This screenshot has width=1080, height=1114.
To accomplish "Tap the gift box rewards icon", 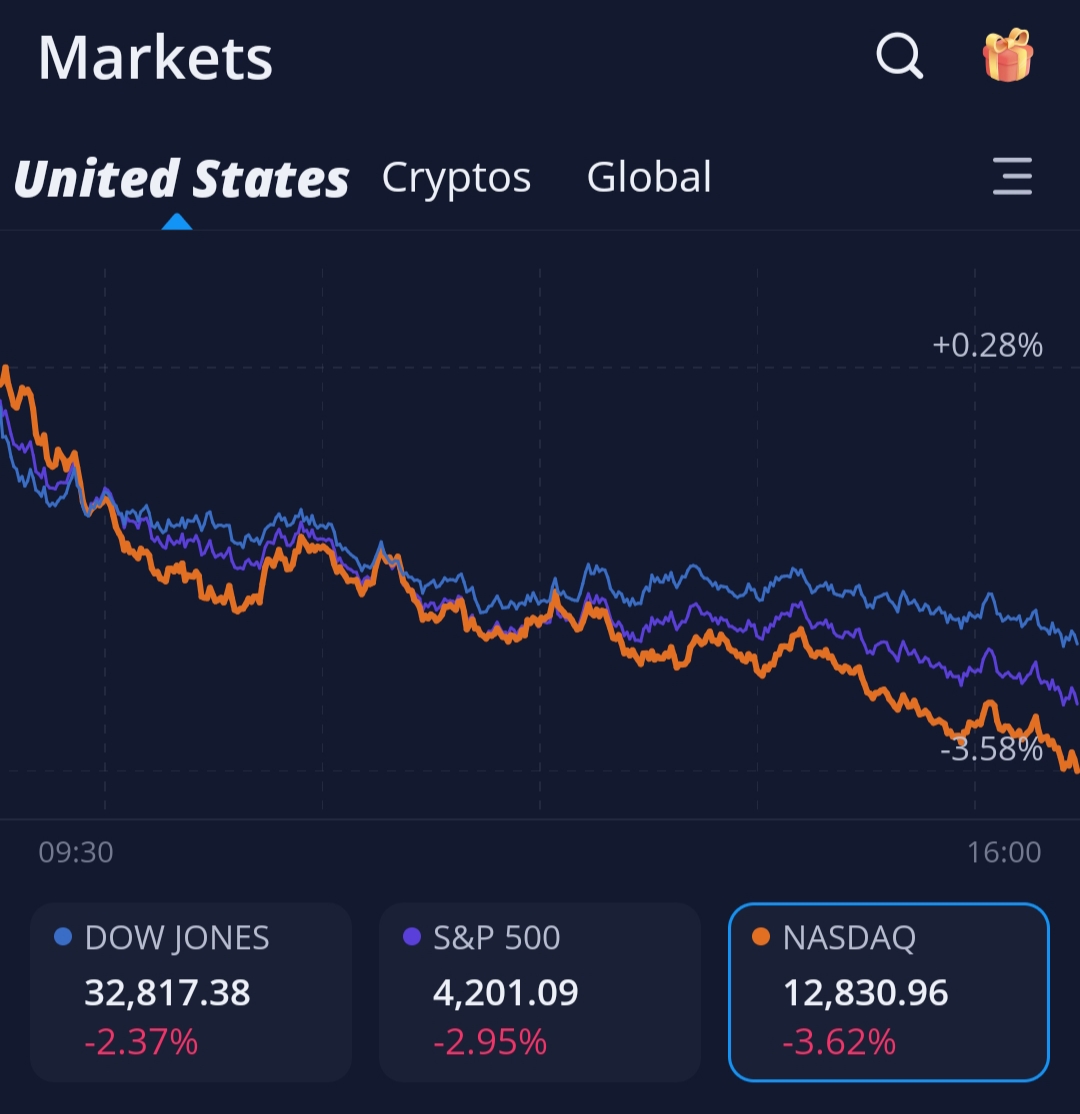I will click(x=1008, y=55).
